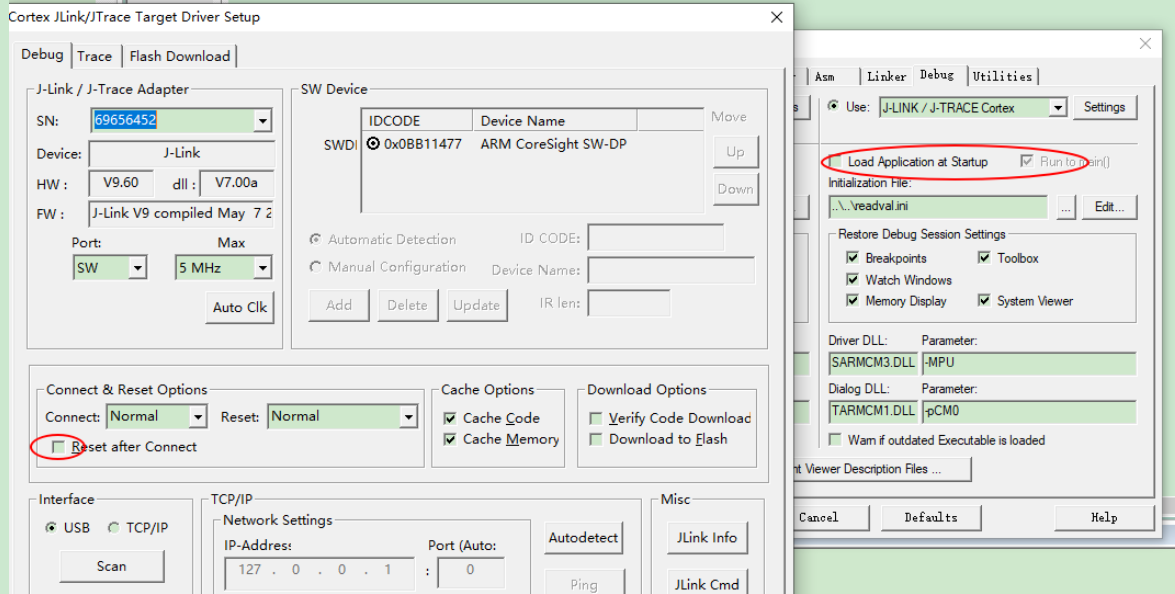Click the IDCODE column header
The height and width of the screenshot is (594, 1175).
coord(417,121)
